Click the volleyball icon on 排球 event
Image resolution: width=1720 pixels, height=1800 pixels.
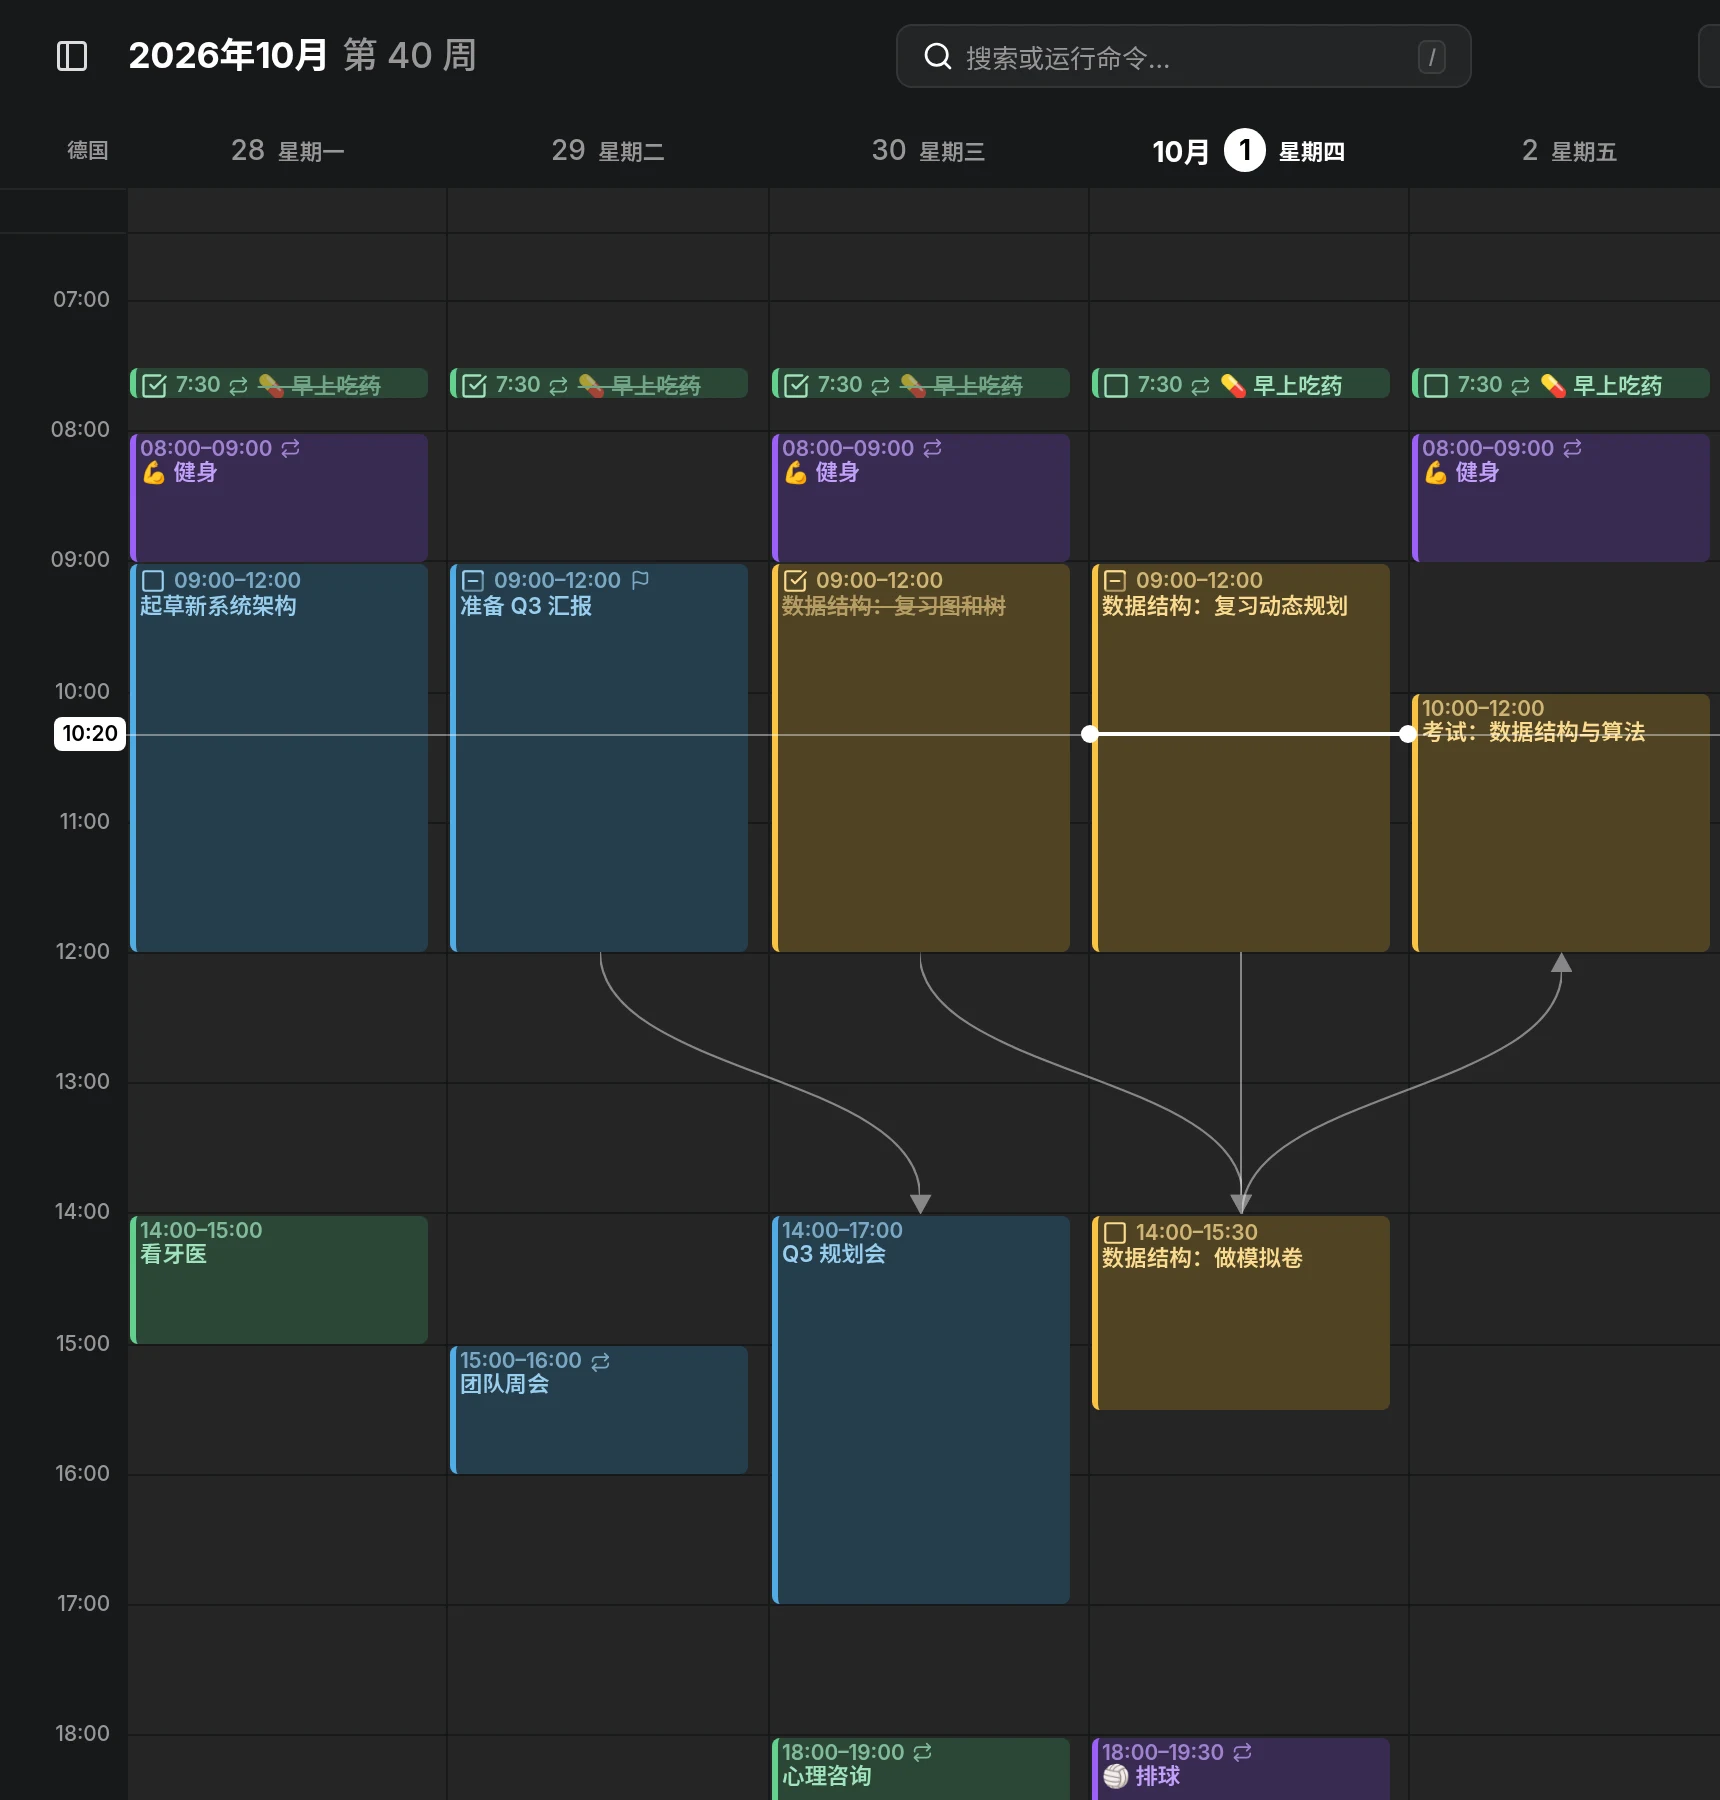(1115, 1776)
